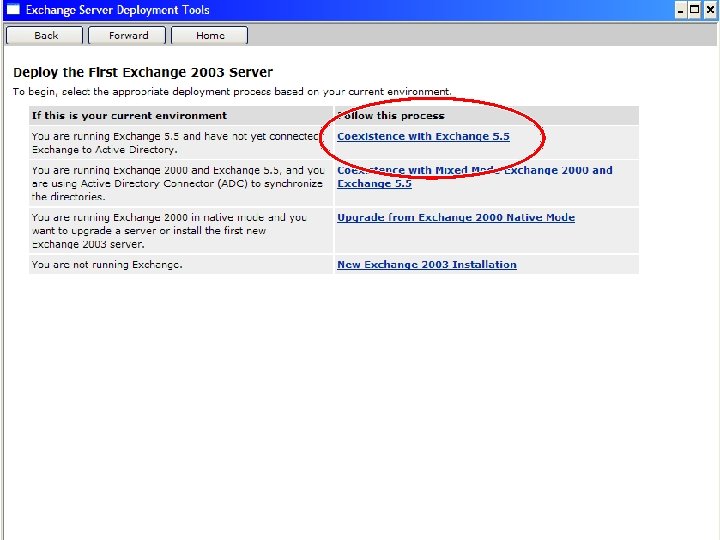720x540 pixels.
Task: Minimize the Deployment Tools window
Action: [681, 10]
